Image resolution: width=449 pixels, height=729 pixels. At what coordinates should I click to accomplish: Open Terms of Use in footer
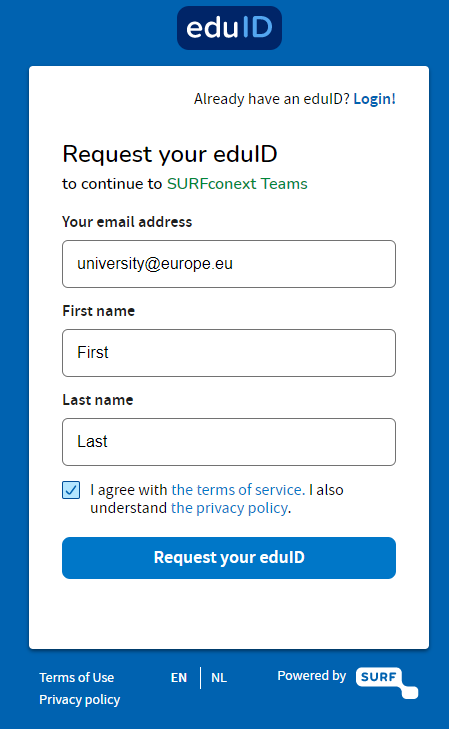pos(77,677)
